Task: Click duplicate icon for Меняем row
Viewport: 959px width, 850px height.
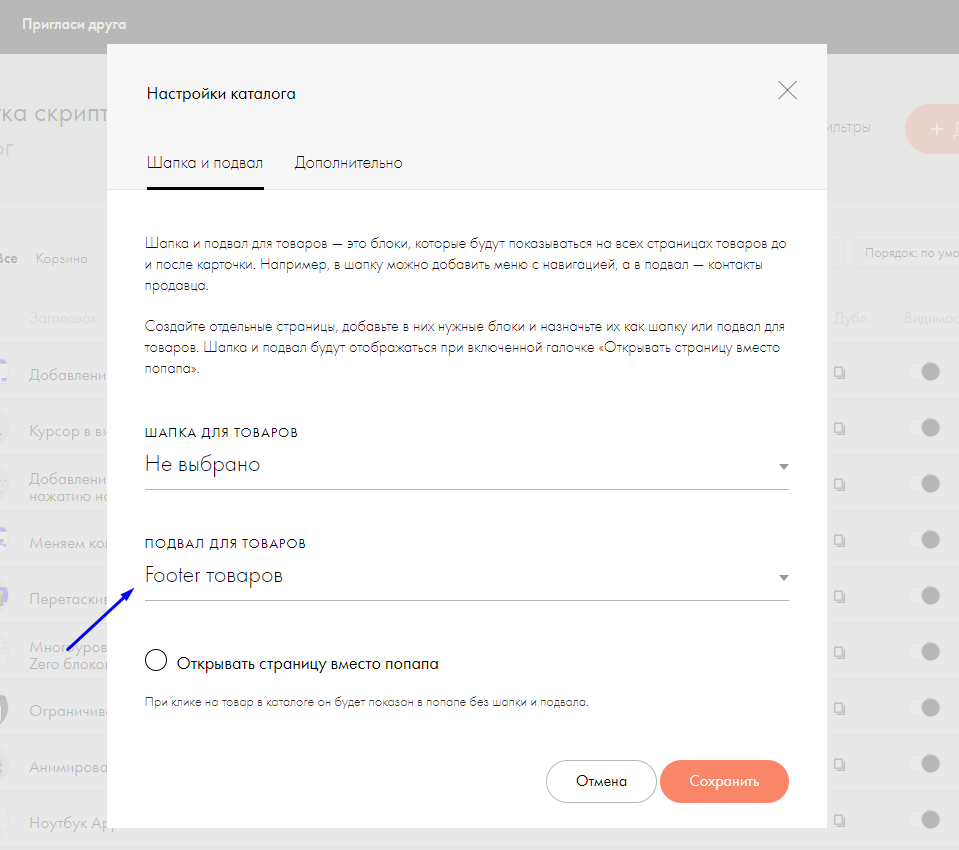Action: tap(840, 540)
